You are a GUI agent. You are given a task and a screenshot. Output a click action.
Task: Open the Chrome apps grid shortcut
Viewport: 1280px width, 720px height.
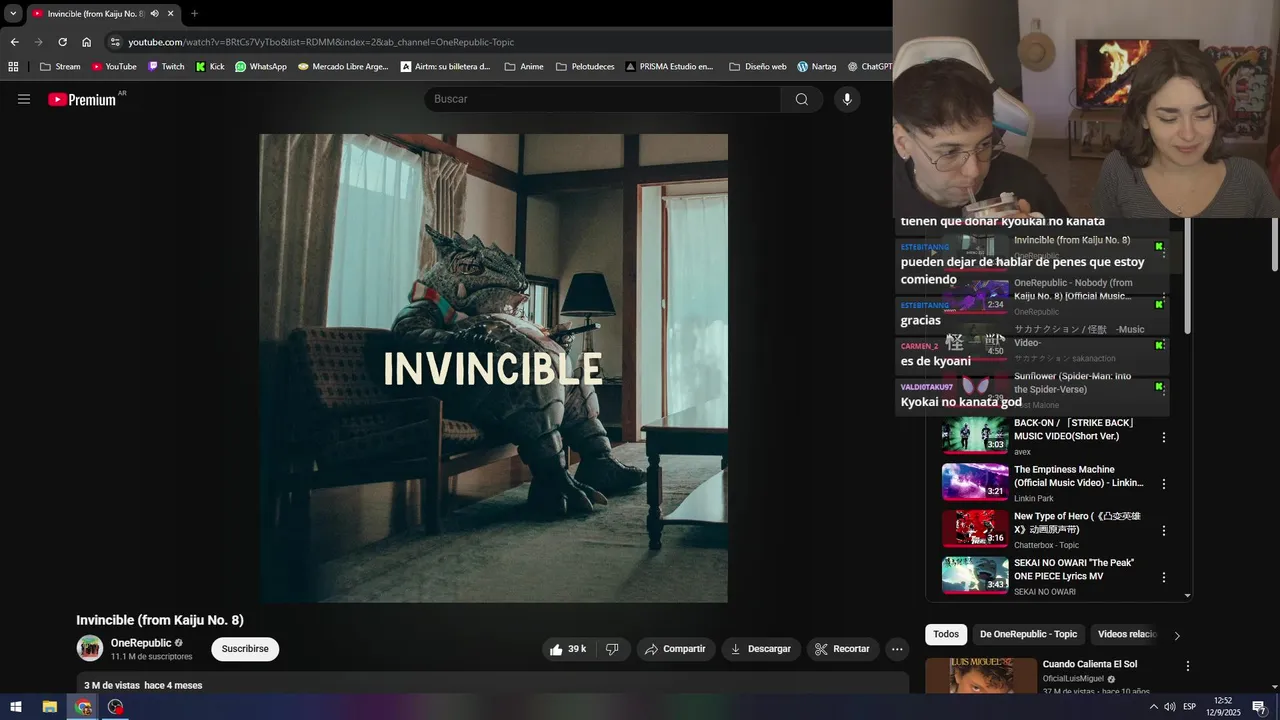click(x=13, y=67)
